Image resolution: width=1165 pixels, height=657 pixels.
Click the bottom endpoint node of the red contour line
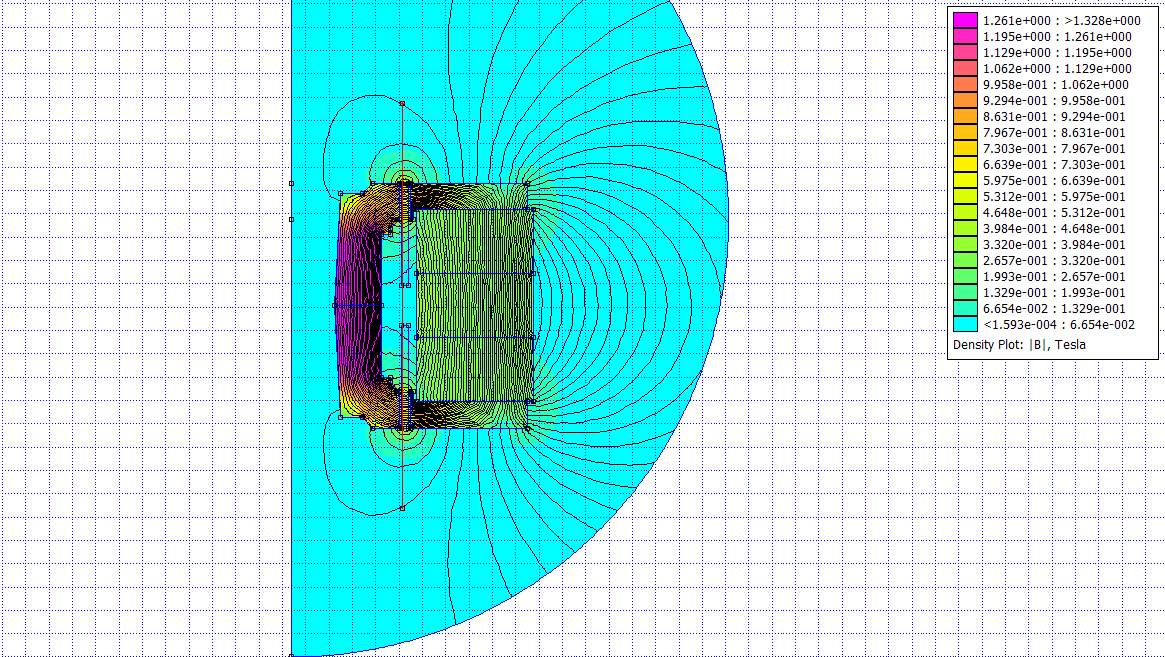tap(402, 508)
